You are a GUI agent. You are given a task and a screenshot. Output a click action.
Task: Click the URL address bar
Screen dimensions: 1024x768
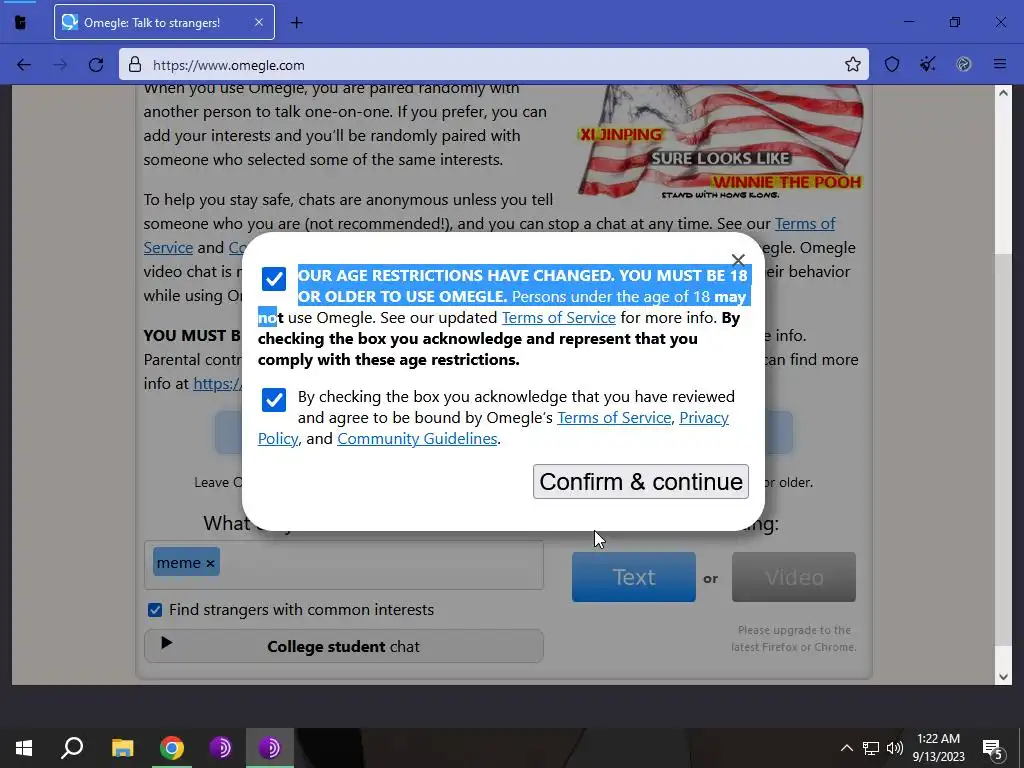pyautogui.click(x=494, y=65)
